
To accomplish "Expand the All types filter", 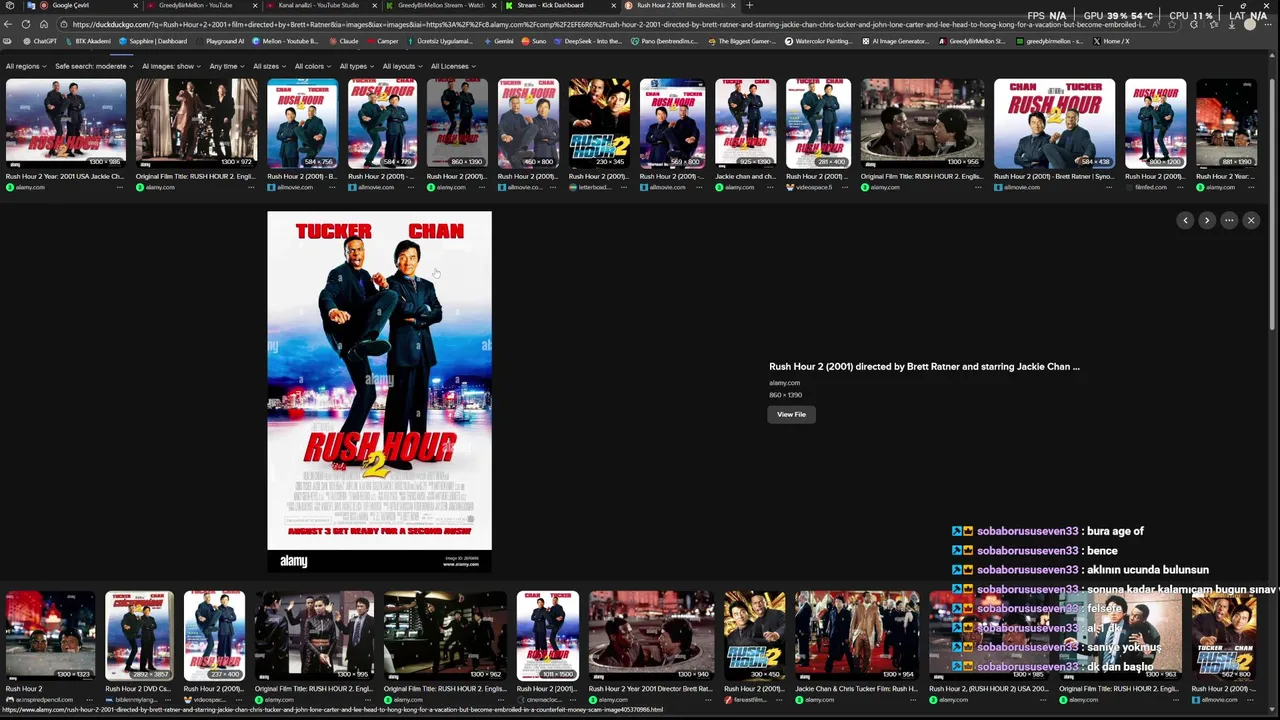I will (x=356, y=66).
